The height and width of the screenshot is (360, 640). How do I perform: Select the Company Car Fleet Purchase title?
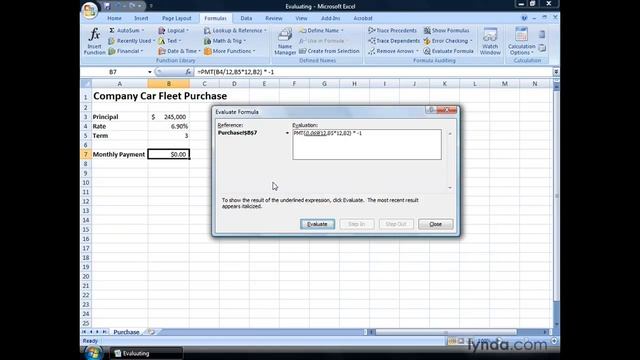[160, 96]
